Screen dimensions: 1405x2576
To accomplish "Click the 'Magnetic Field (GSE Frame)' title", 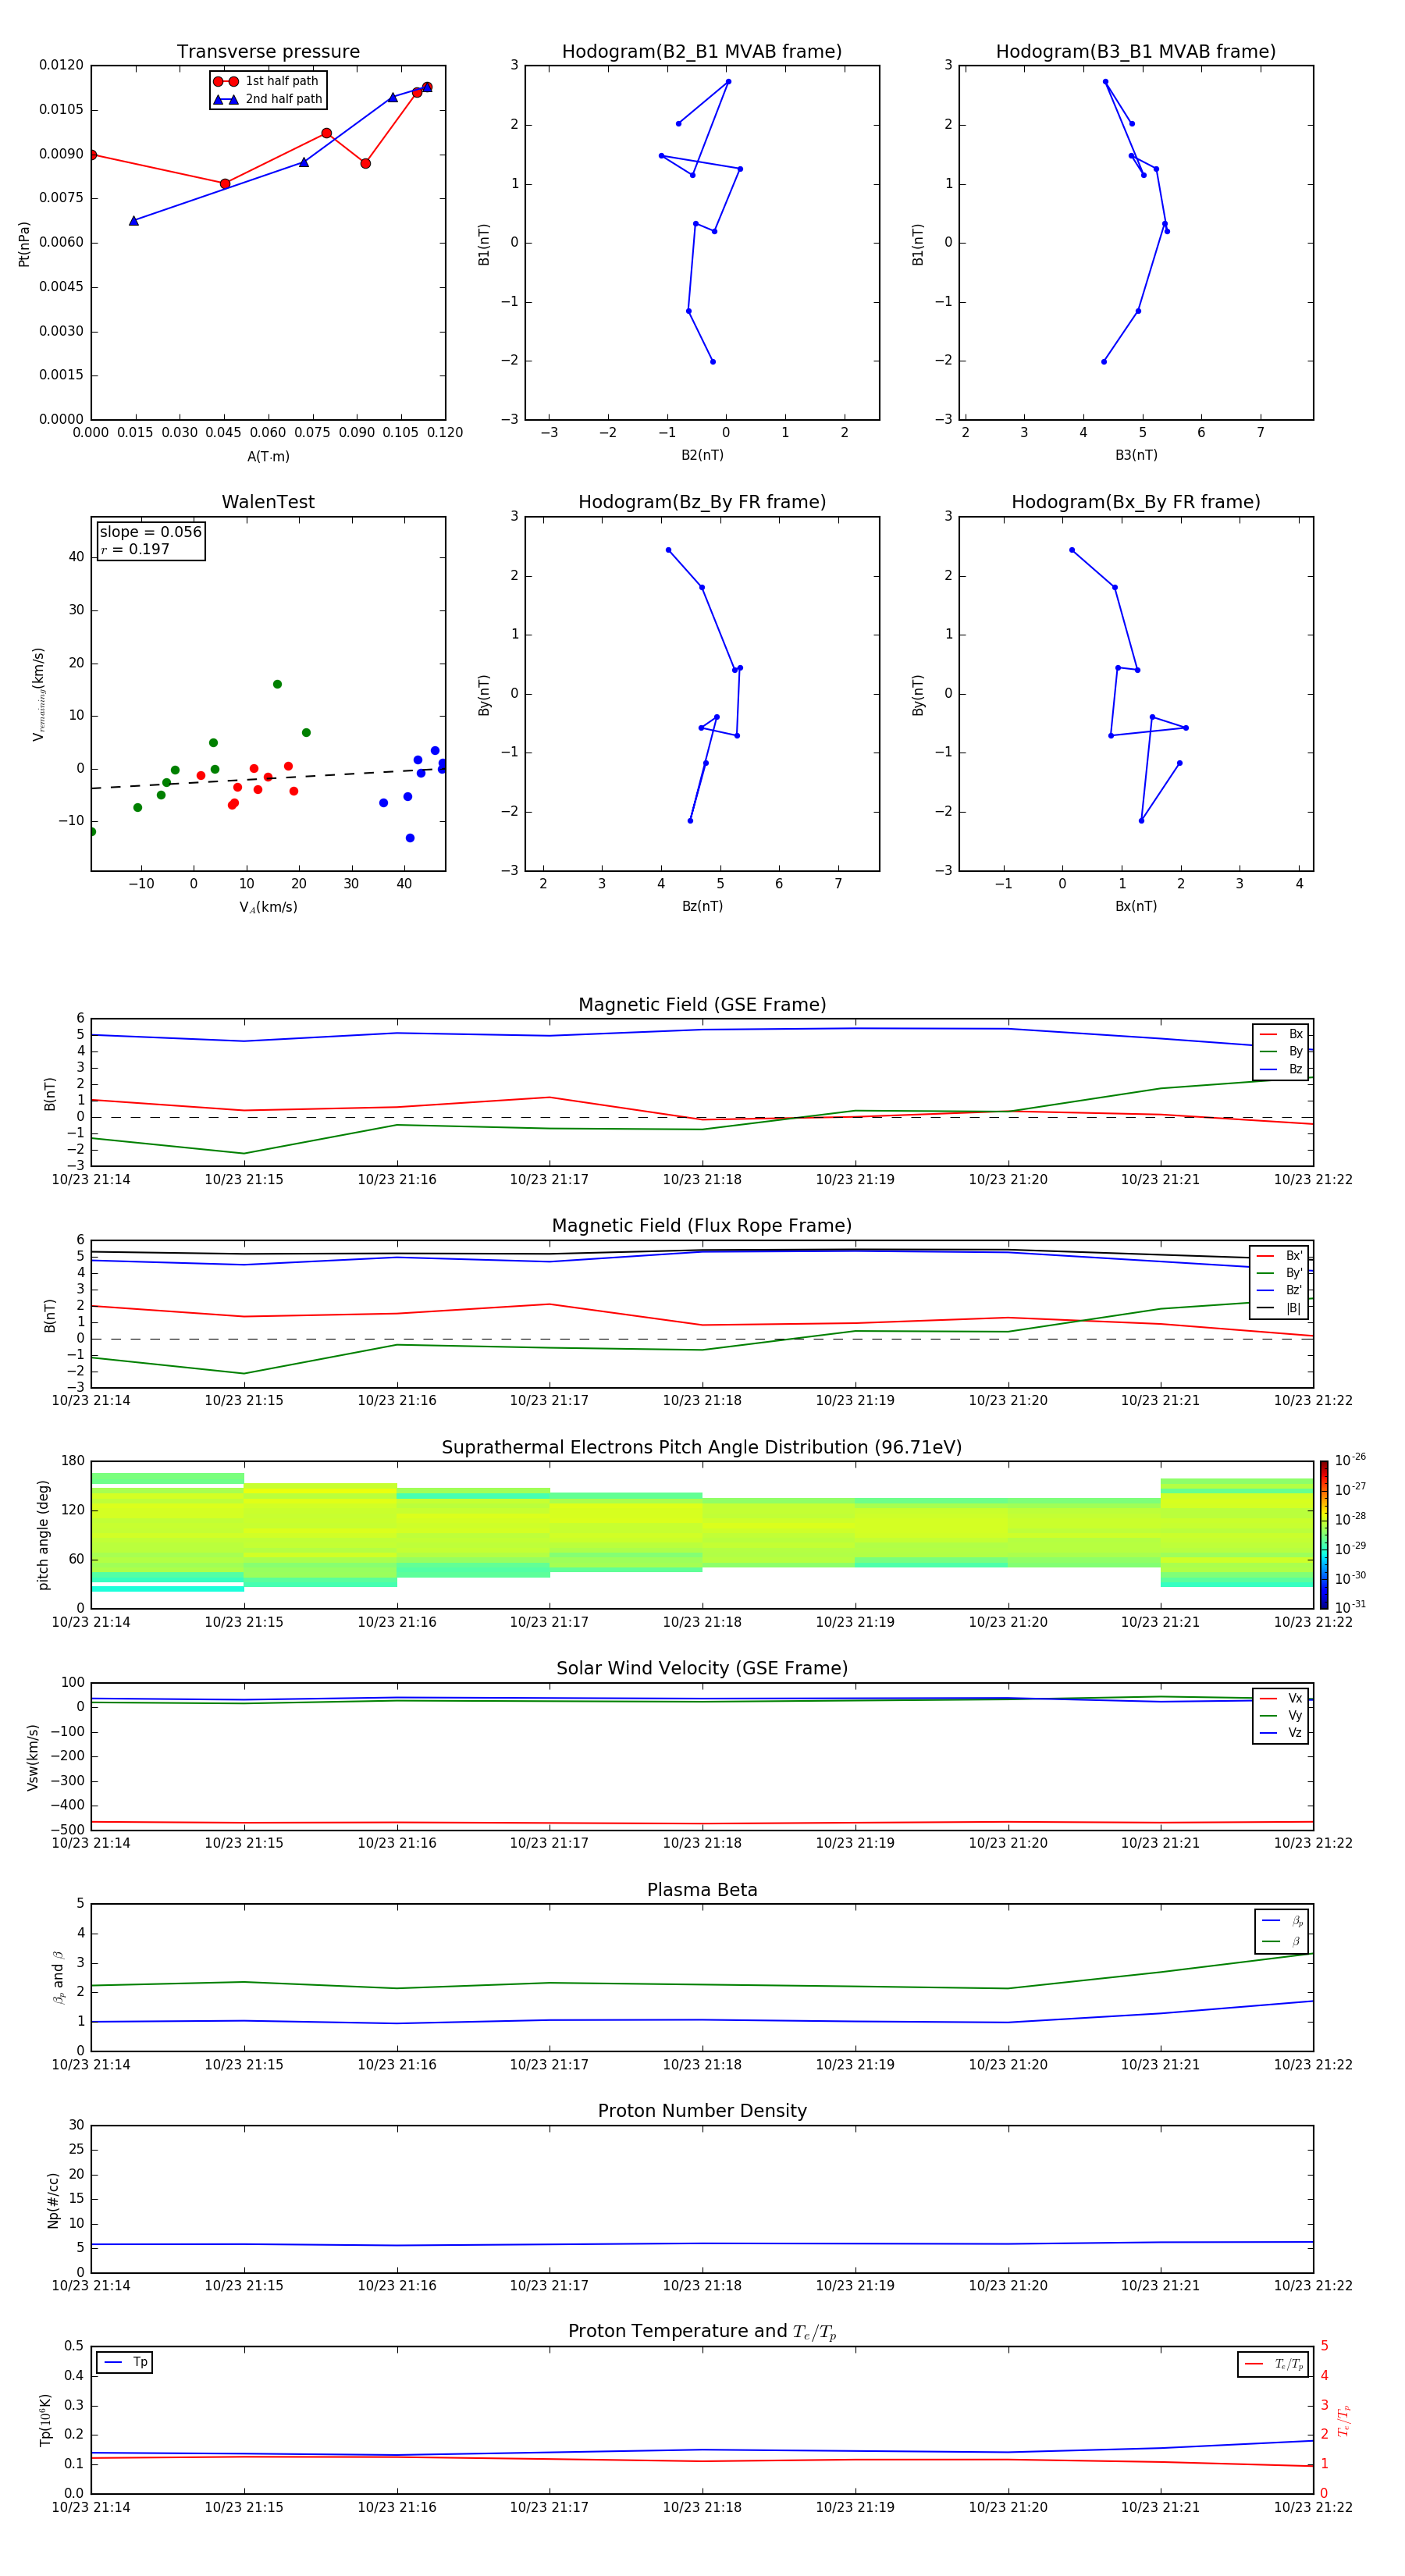I will point(702,1005).
